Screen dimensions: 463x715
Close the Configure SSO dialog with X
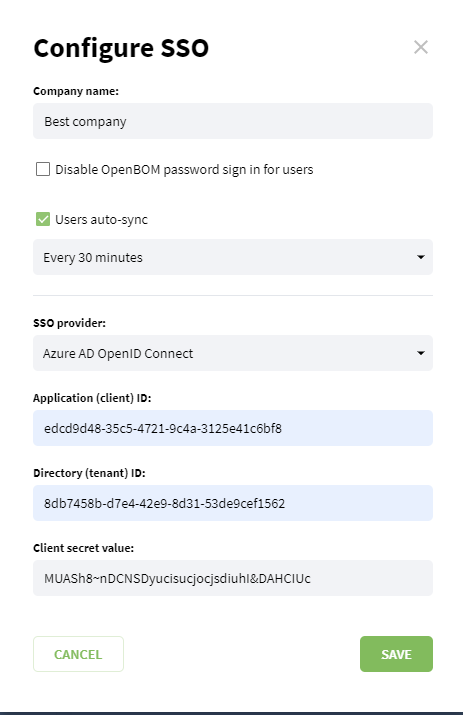(x=421, y=47)
